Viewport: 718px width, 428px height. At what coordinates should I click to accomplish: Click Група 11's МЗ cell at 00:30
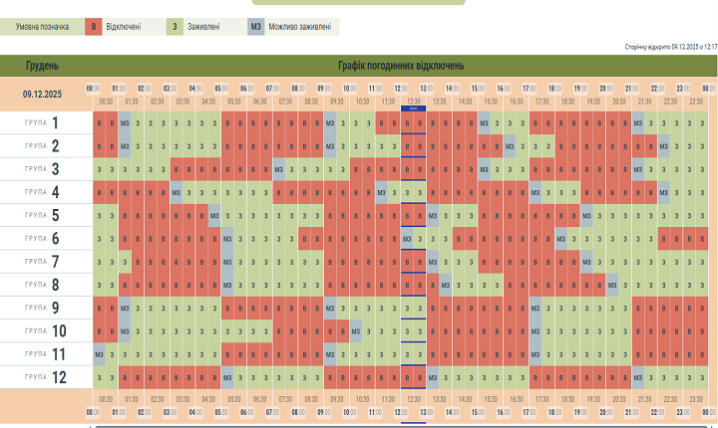pos(100,354)
